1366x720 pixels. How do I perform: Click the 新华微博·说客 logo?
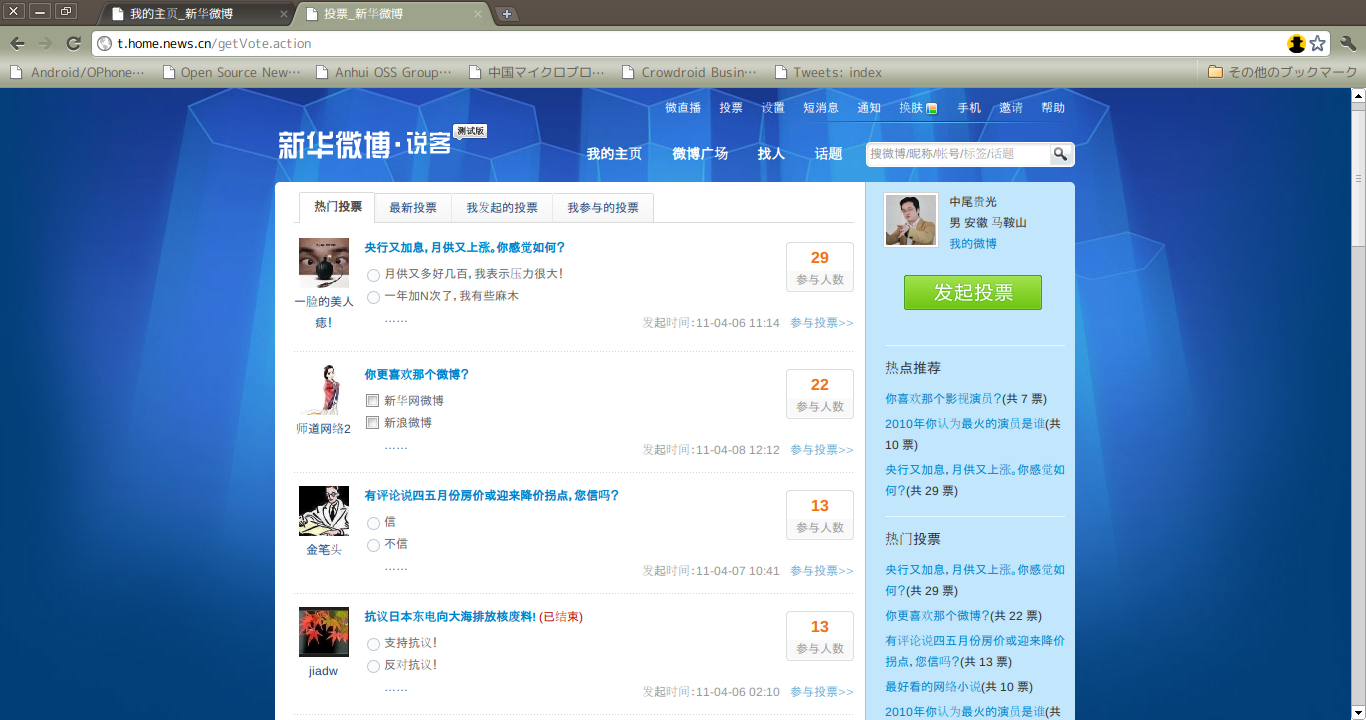[365, 144]
